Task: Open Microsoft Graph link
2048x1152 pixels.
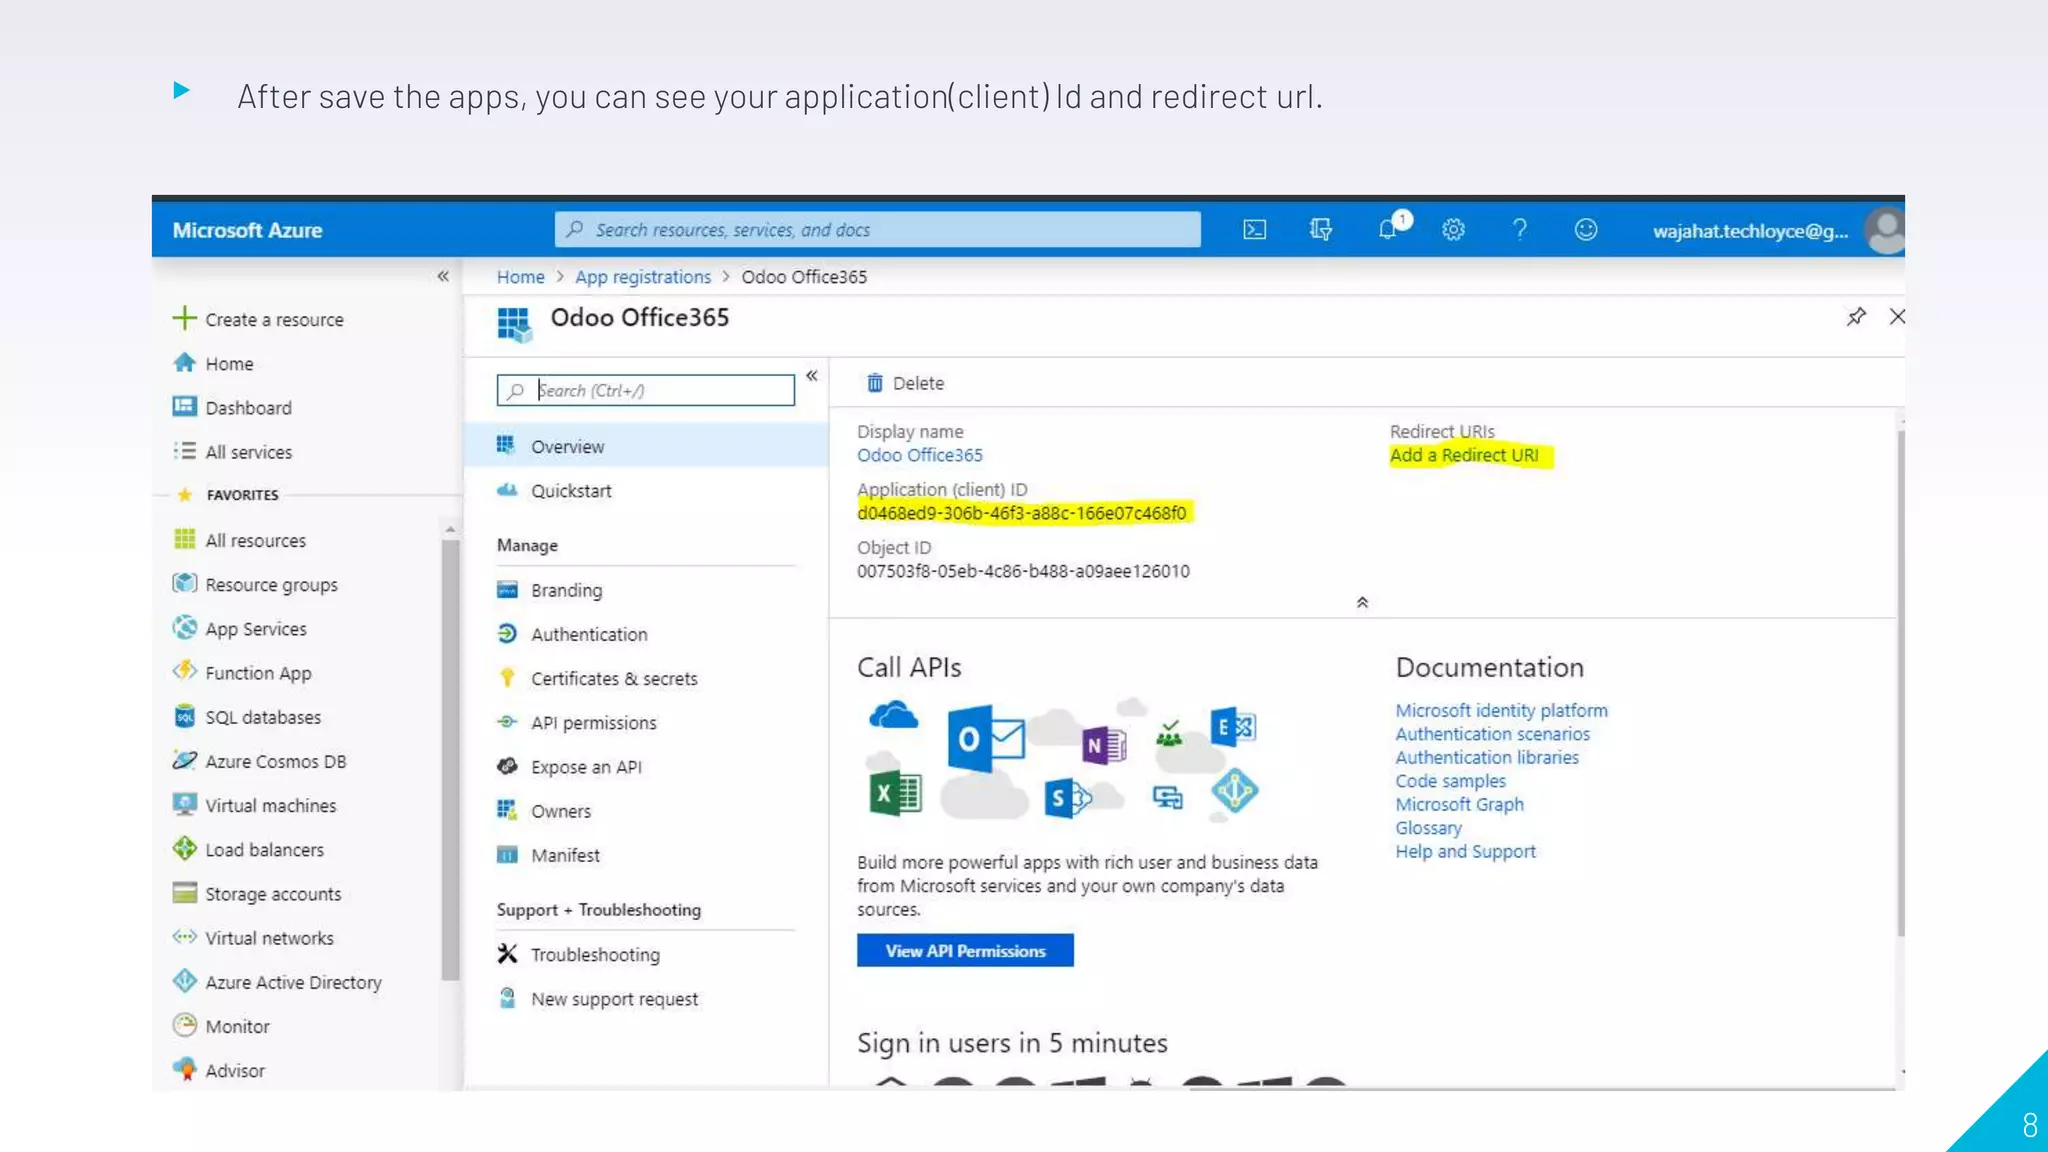Action: [x=1459, y=804]
